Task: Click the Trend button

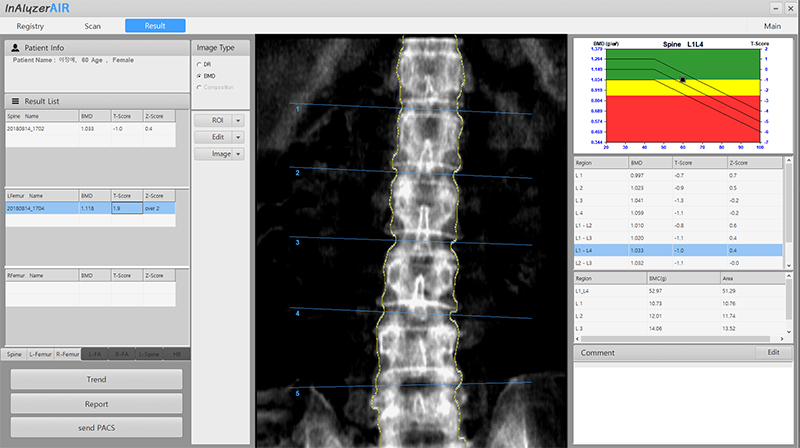Action: pyautogui.click(x=97, y=380)
